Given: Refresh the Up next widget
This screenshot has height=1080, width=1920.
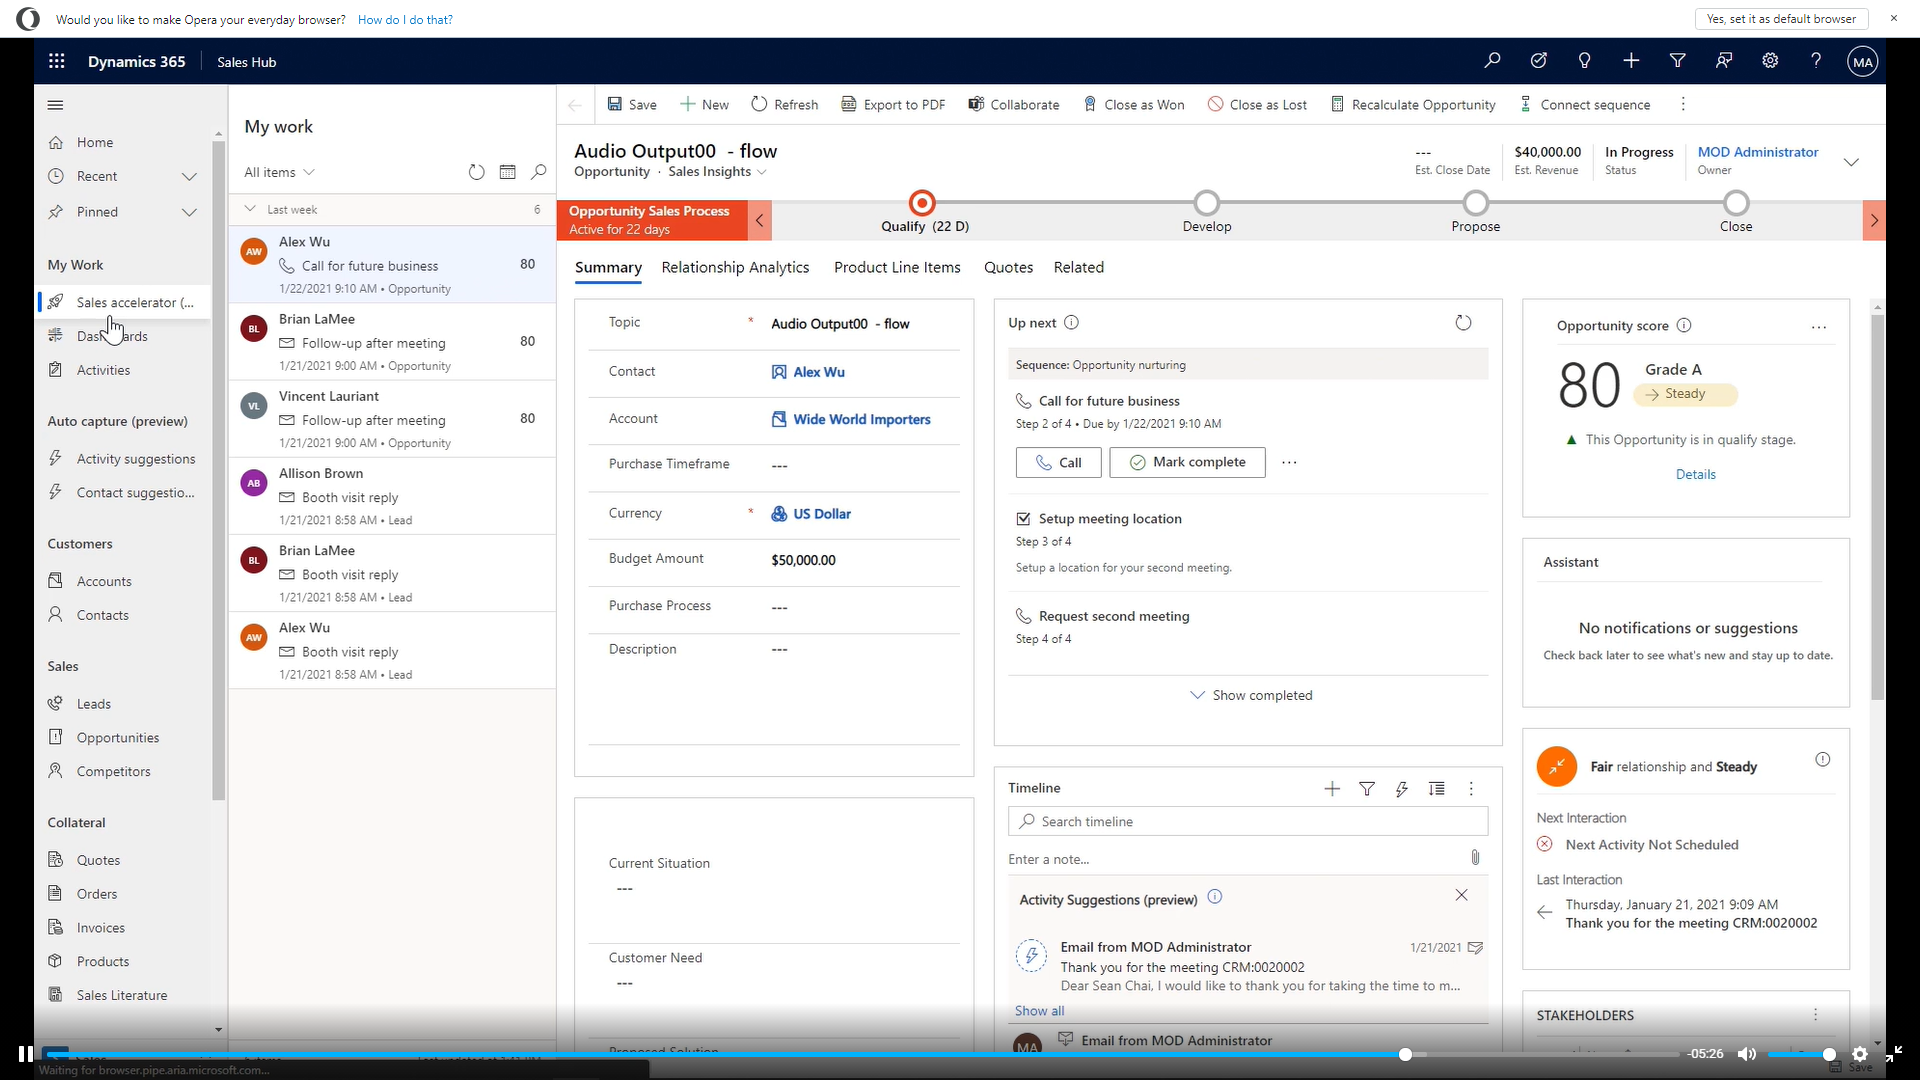Looking at the screenshot, I should click(x=1463, y=323).
